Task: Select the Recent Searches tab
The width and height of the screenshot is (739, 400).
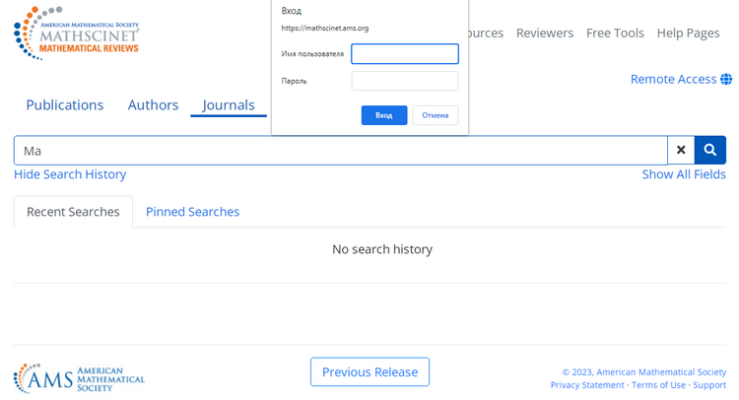Action: click(73, 212)
